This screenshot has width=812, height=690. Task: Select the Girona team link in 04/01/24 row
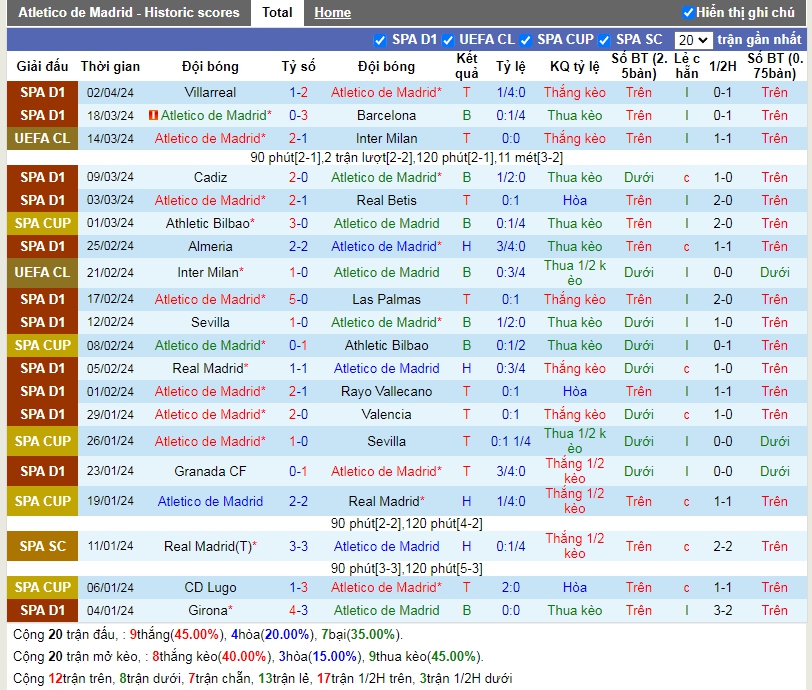(208, 610)
